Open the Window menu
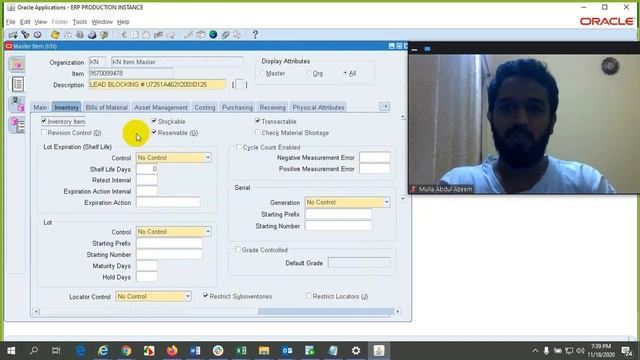Viewport: 640px width, 360px height. click(x=102, y=22)
